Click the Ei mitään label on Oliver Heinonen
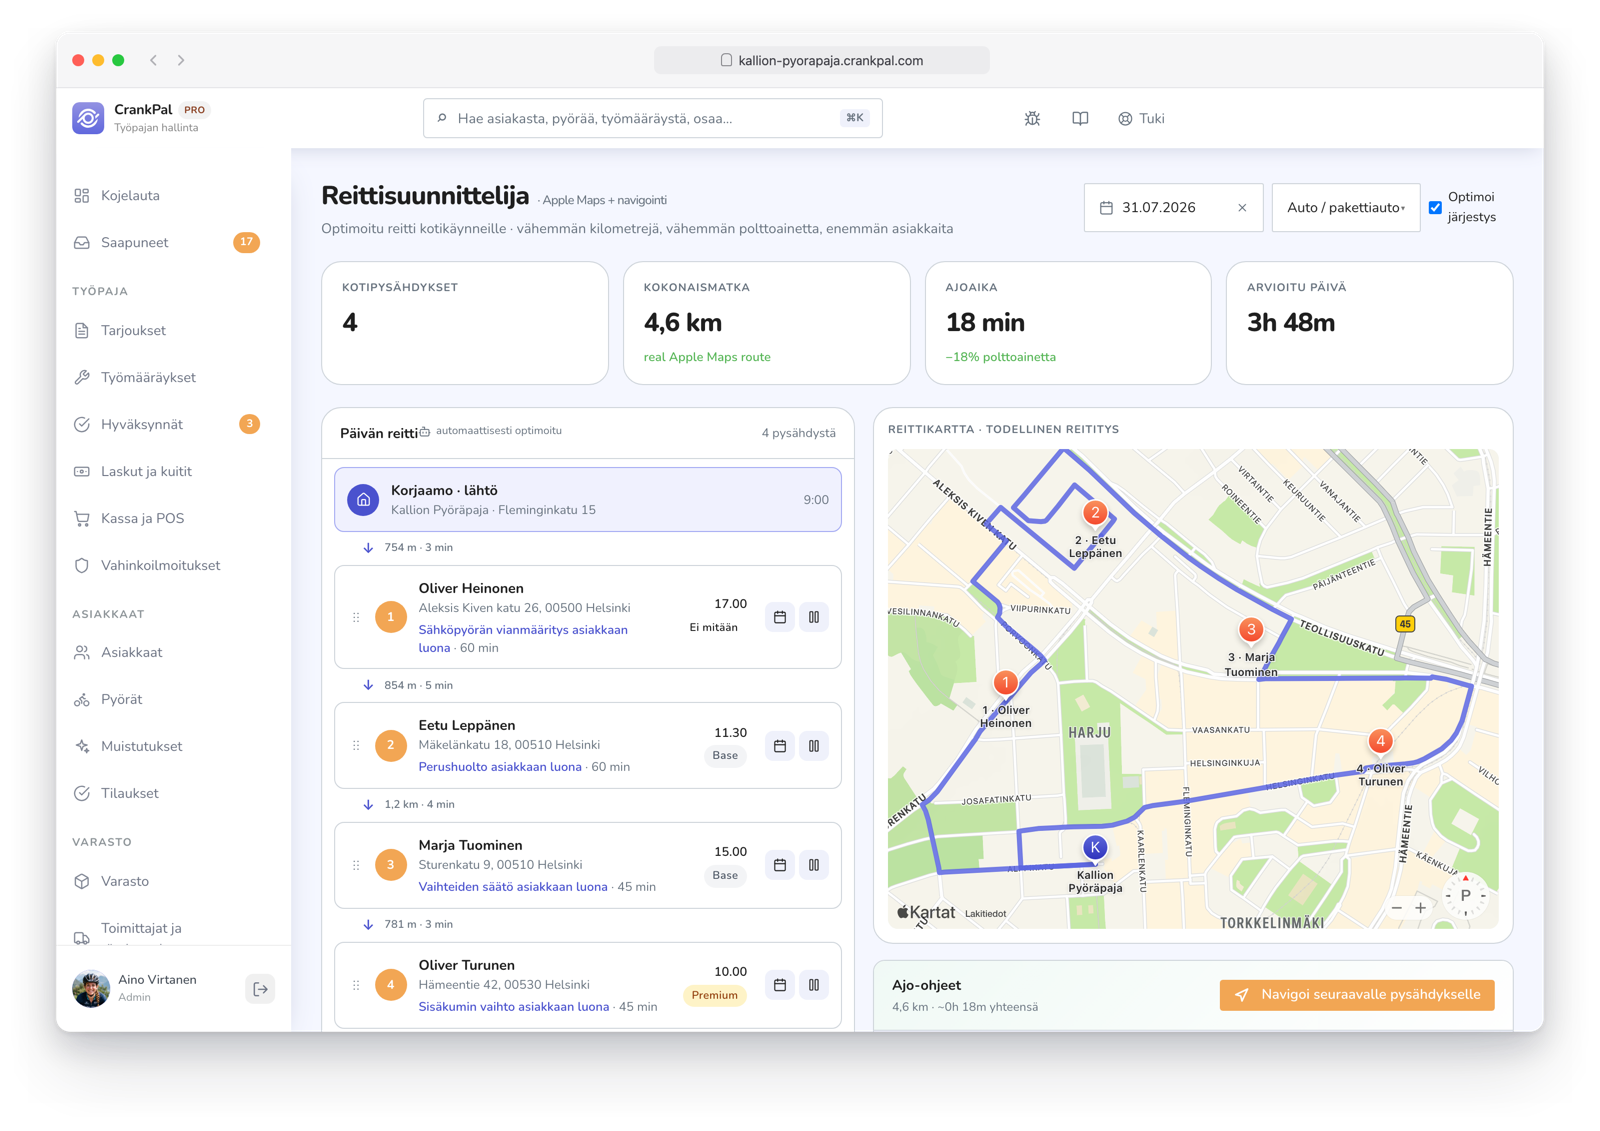Image resolution: width=1600 pixels, height=1131 pixels. click(714, 628)
